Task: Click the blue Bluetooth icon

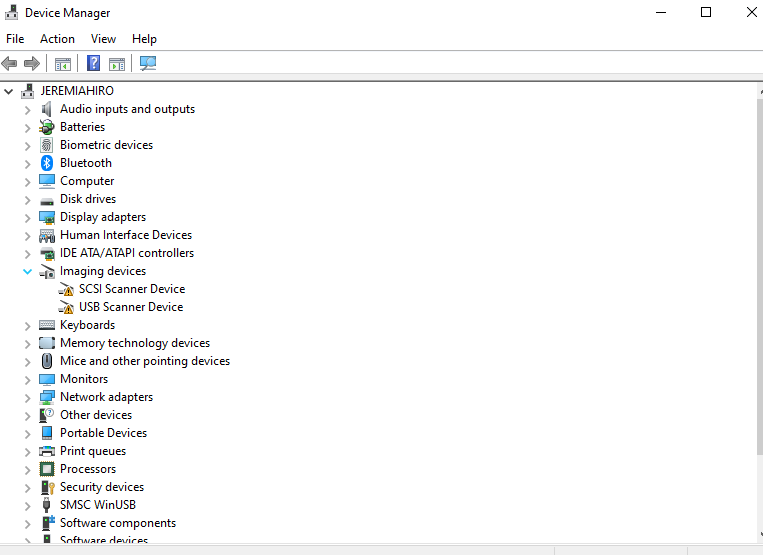Action: pos(47,163)
